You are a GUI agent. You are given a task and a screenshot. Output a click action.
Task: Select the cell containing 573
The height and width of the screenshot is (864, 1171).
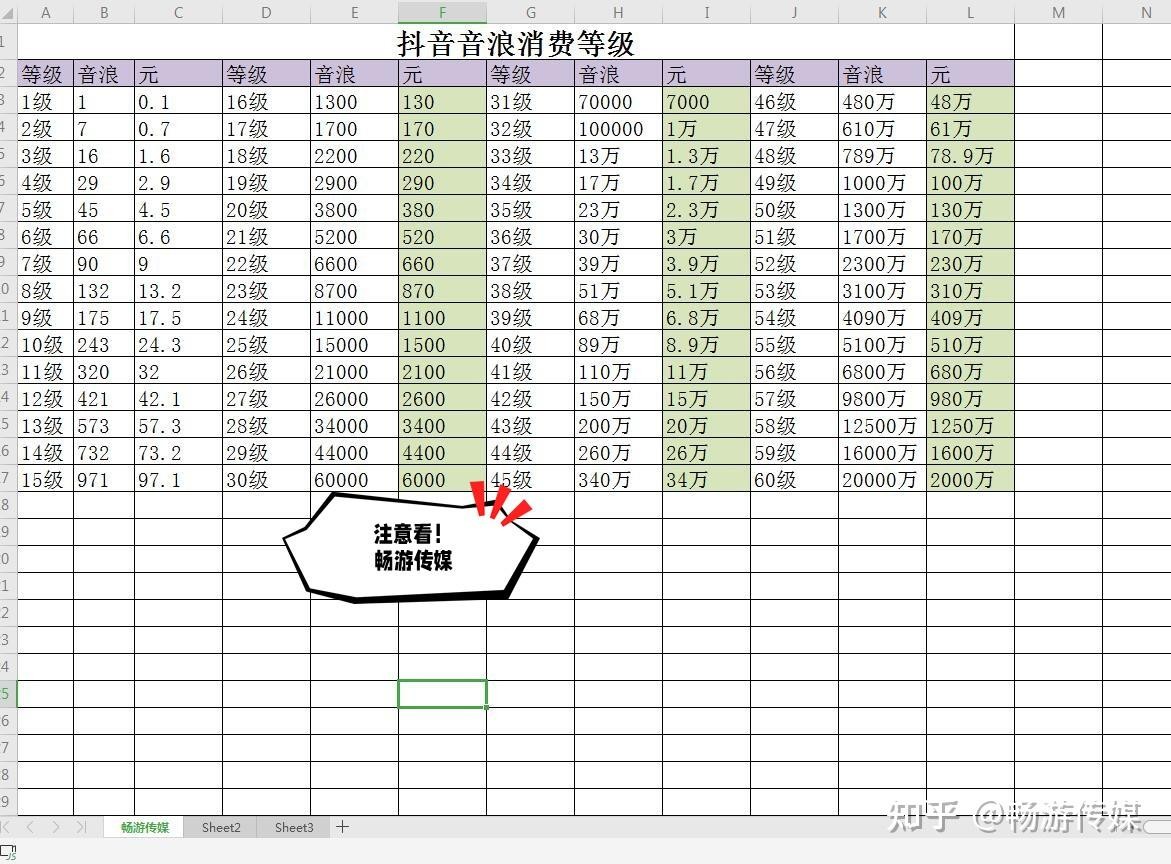click(x=104, y=425)
